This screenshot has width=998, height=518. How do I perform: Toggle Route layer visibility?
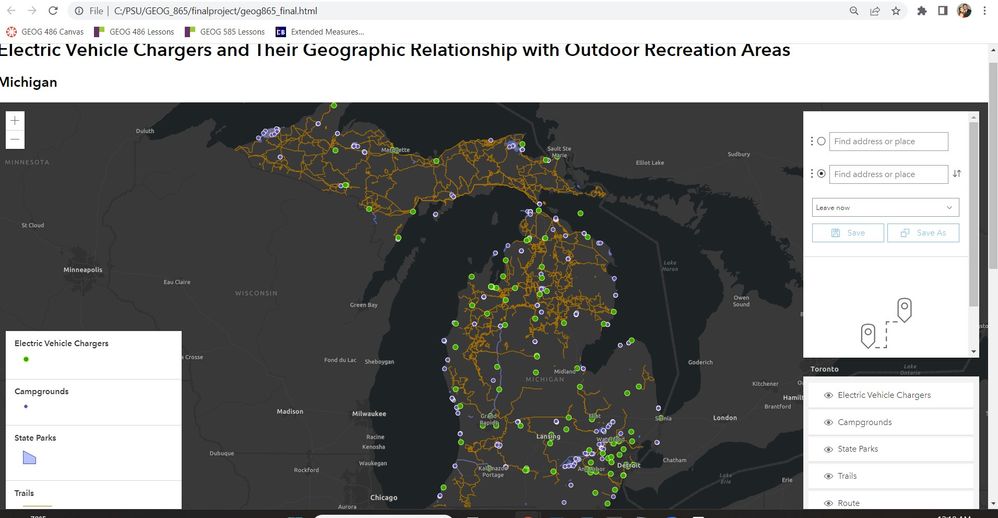tap(828, 503)
